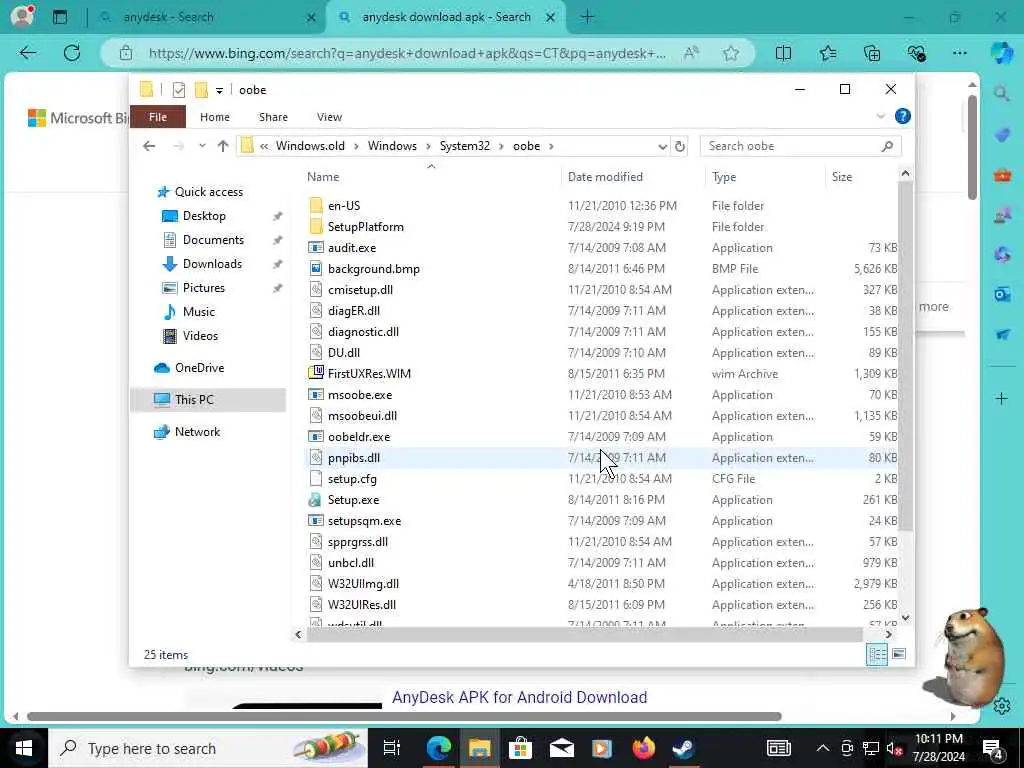The width and height of the screenshot is (1024, 768).
Task: Sort files by Type column header
Action: tap(724, 177)
